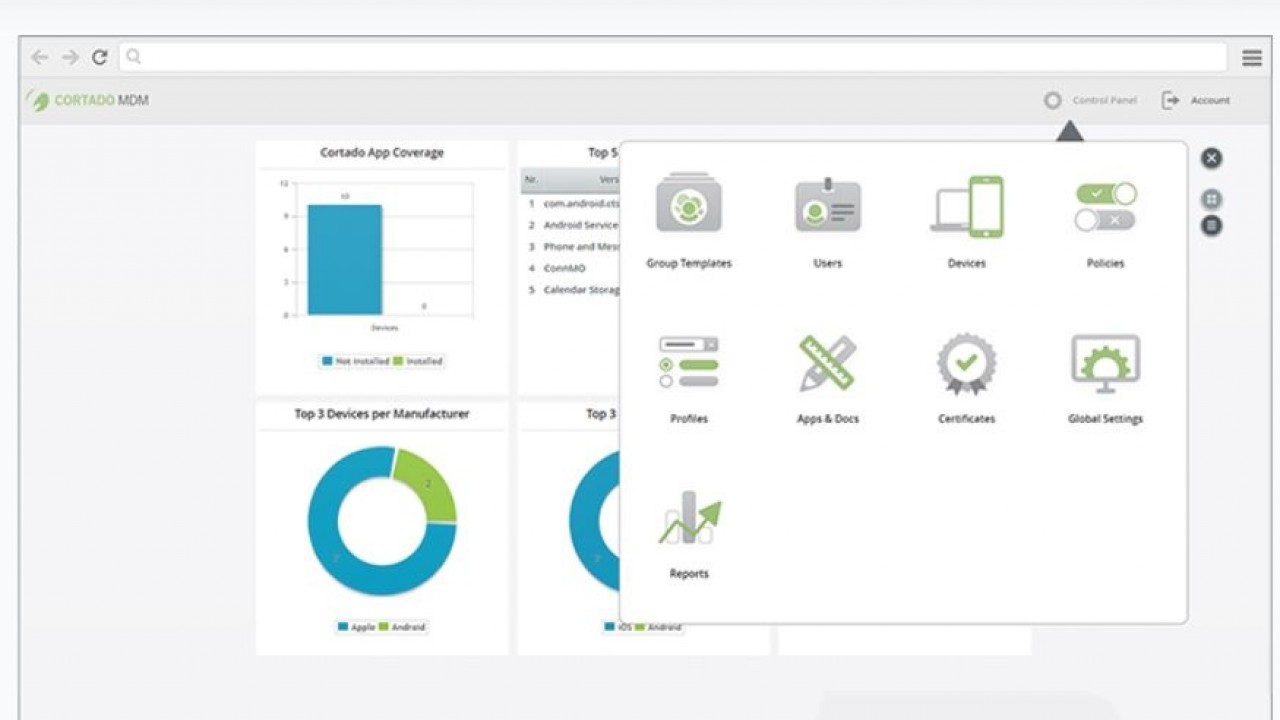Image resolution: width=1280 pixels, height=720 pixels.
Task: Close the control panel popup
Action: point(1211,158)
